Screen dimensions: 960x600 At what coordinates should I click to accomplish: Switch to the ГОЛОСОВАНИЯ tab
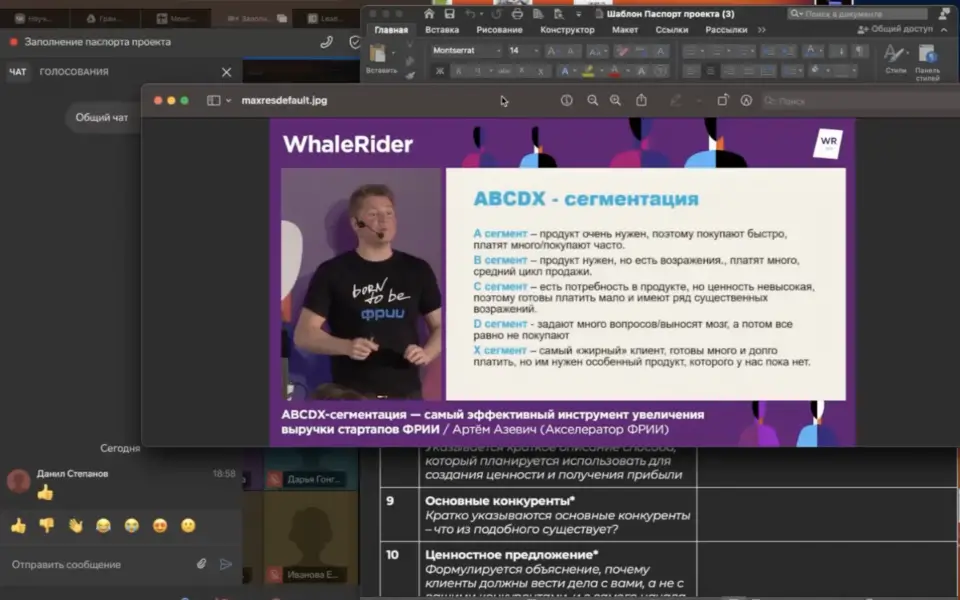coord(74,72)
